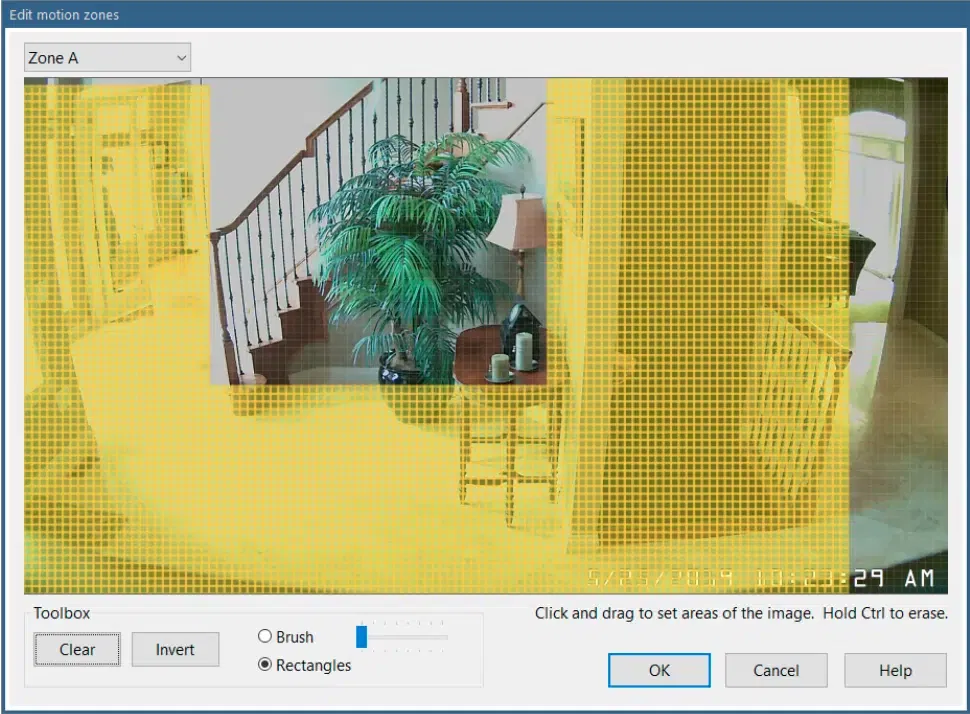
Task: Click the camera timestamp overlay
Action: [x=760, y=578]
